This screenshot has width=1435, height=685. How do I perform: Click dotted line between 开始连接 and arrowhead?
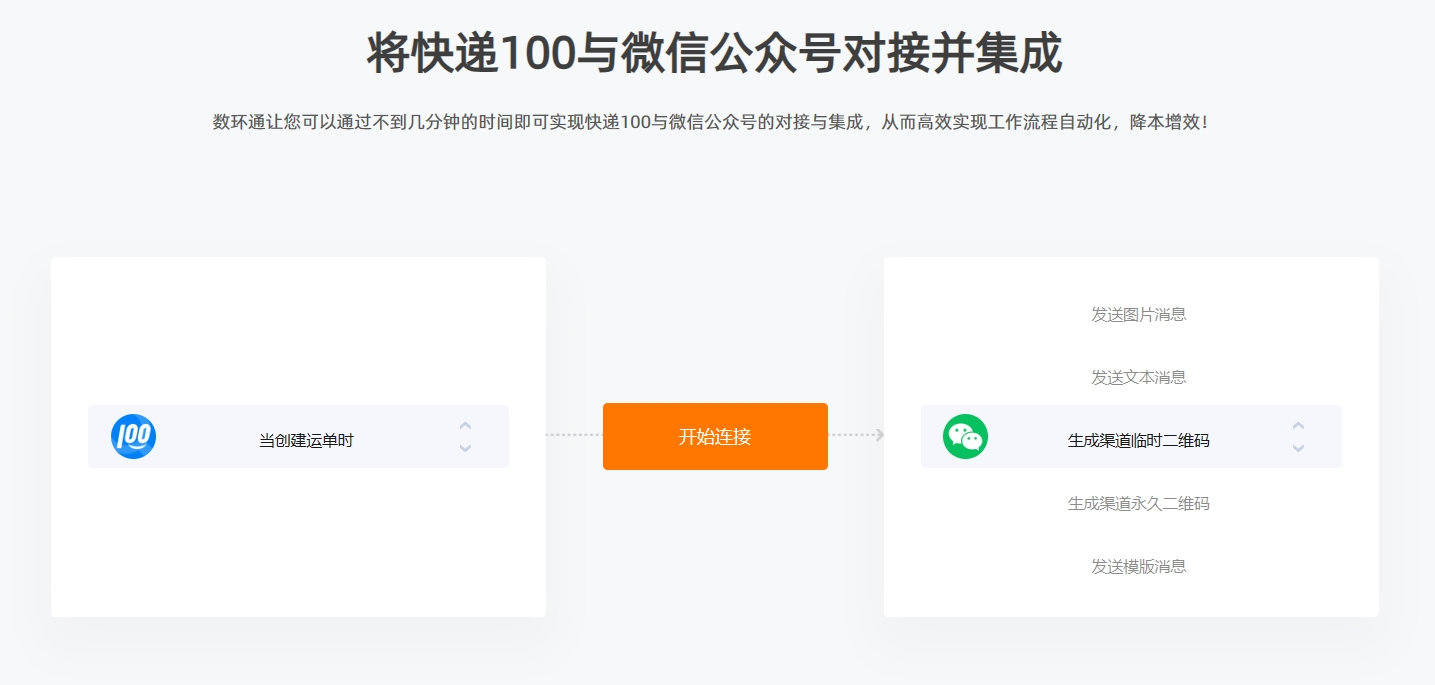tap(851, 435)
